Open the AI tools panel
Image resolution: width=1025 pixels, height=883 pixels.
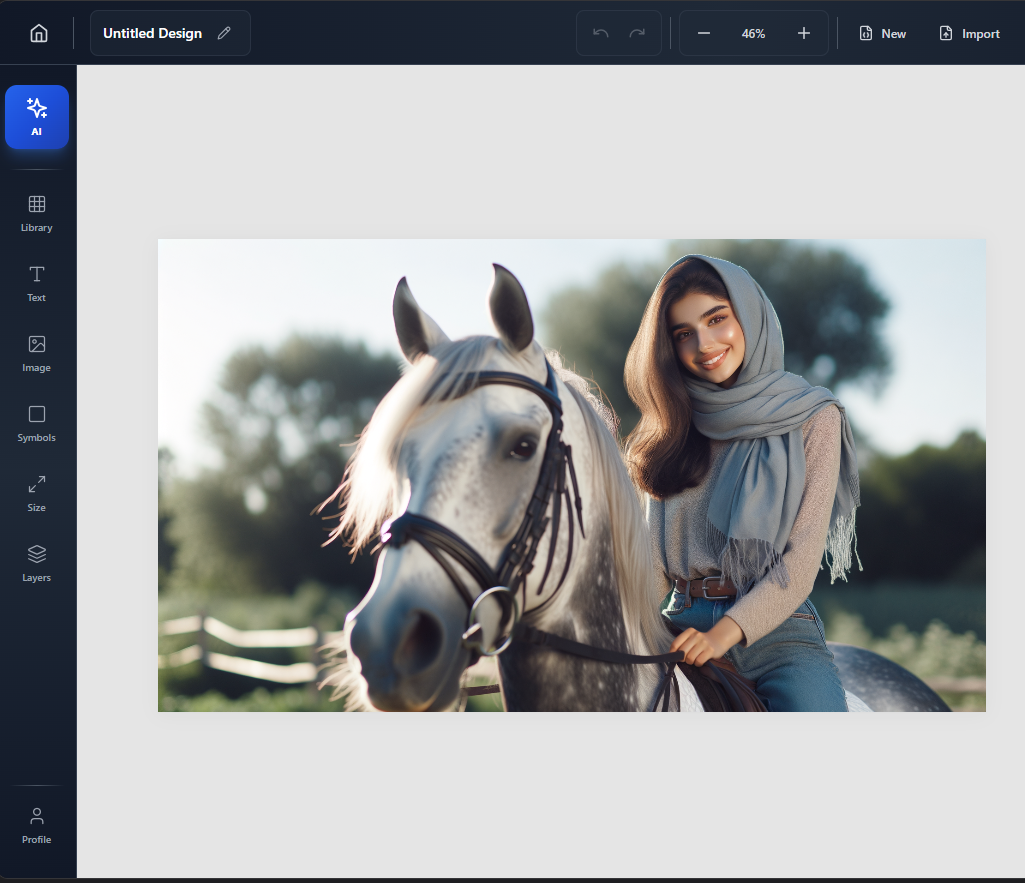click(37, 117)
